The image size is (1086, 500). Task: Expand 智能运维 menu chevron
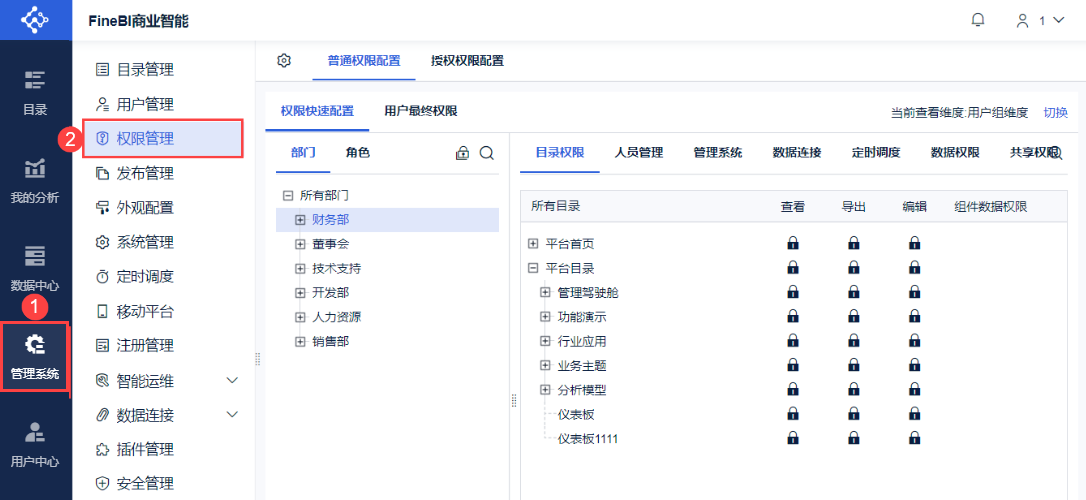point(233,381)
